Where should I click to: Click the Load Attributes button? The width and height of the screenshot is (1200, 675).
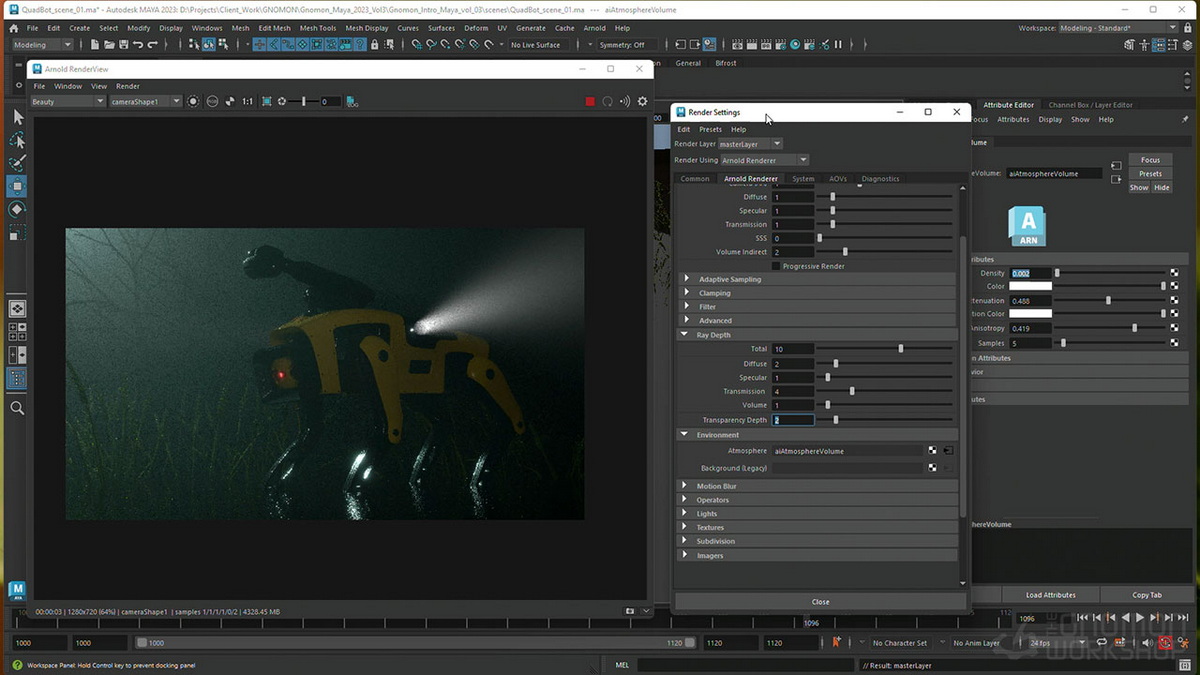(x=1050, y=595)
